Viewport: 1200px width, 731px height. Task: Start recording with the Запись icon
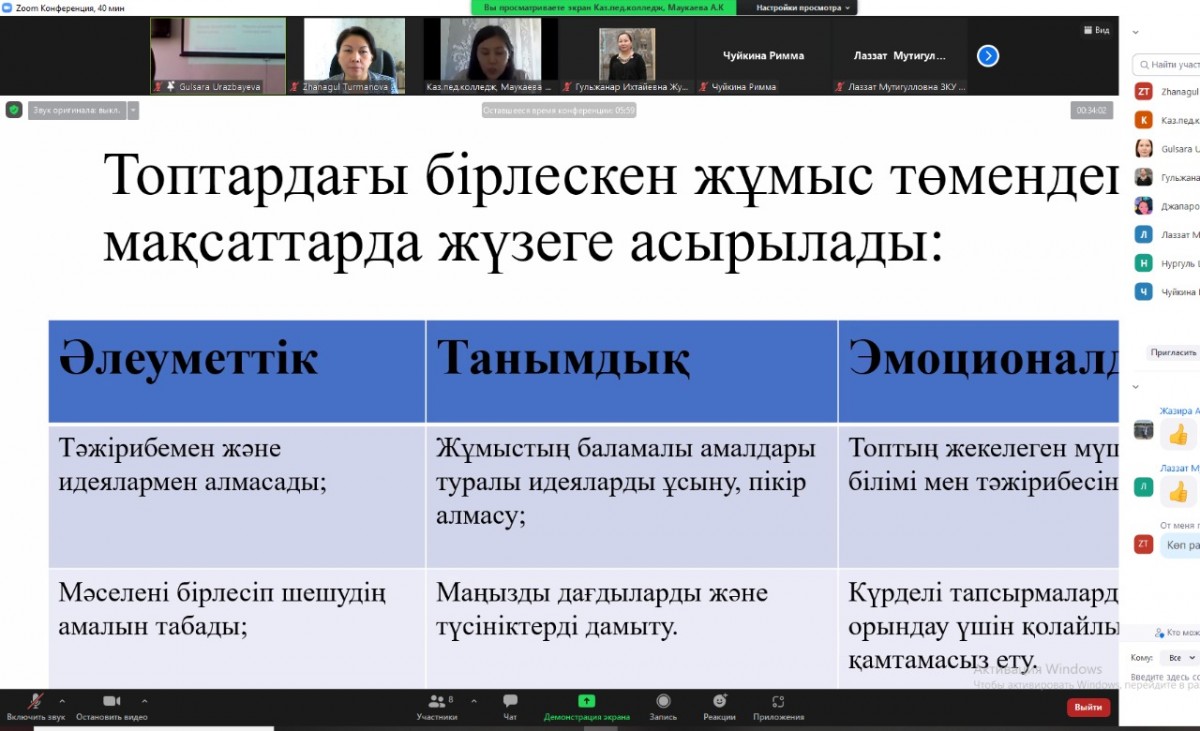tap(663, 702)
